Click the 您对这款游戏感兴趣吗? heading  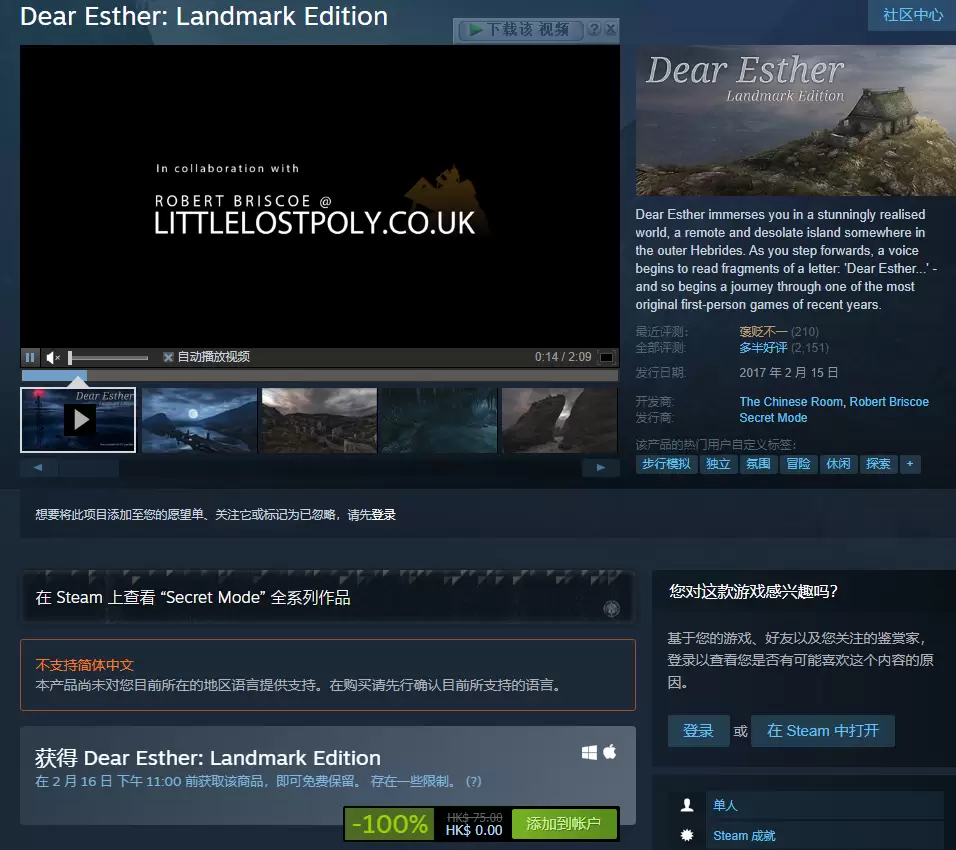[754, 591]
